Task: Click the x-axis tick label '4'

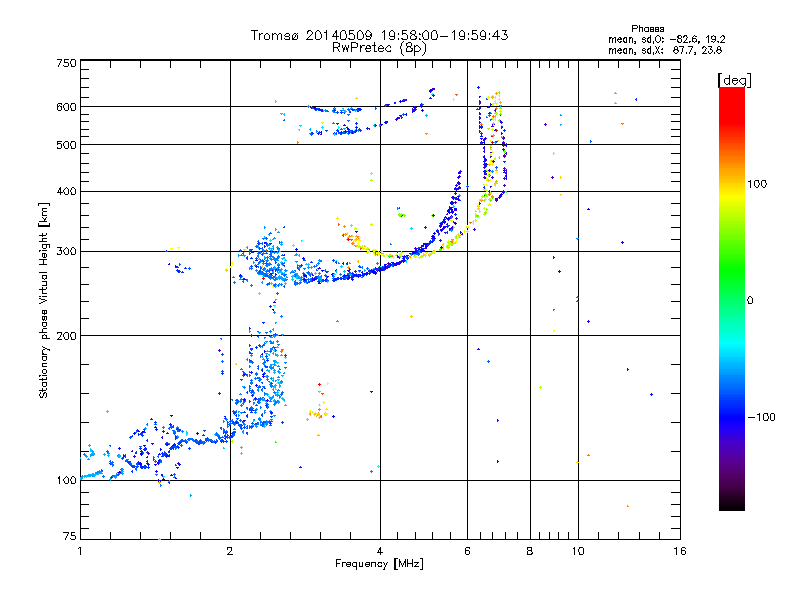Action: tap(380, 551)
